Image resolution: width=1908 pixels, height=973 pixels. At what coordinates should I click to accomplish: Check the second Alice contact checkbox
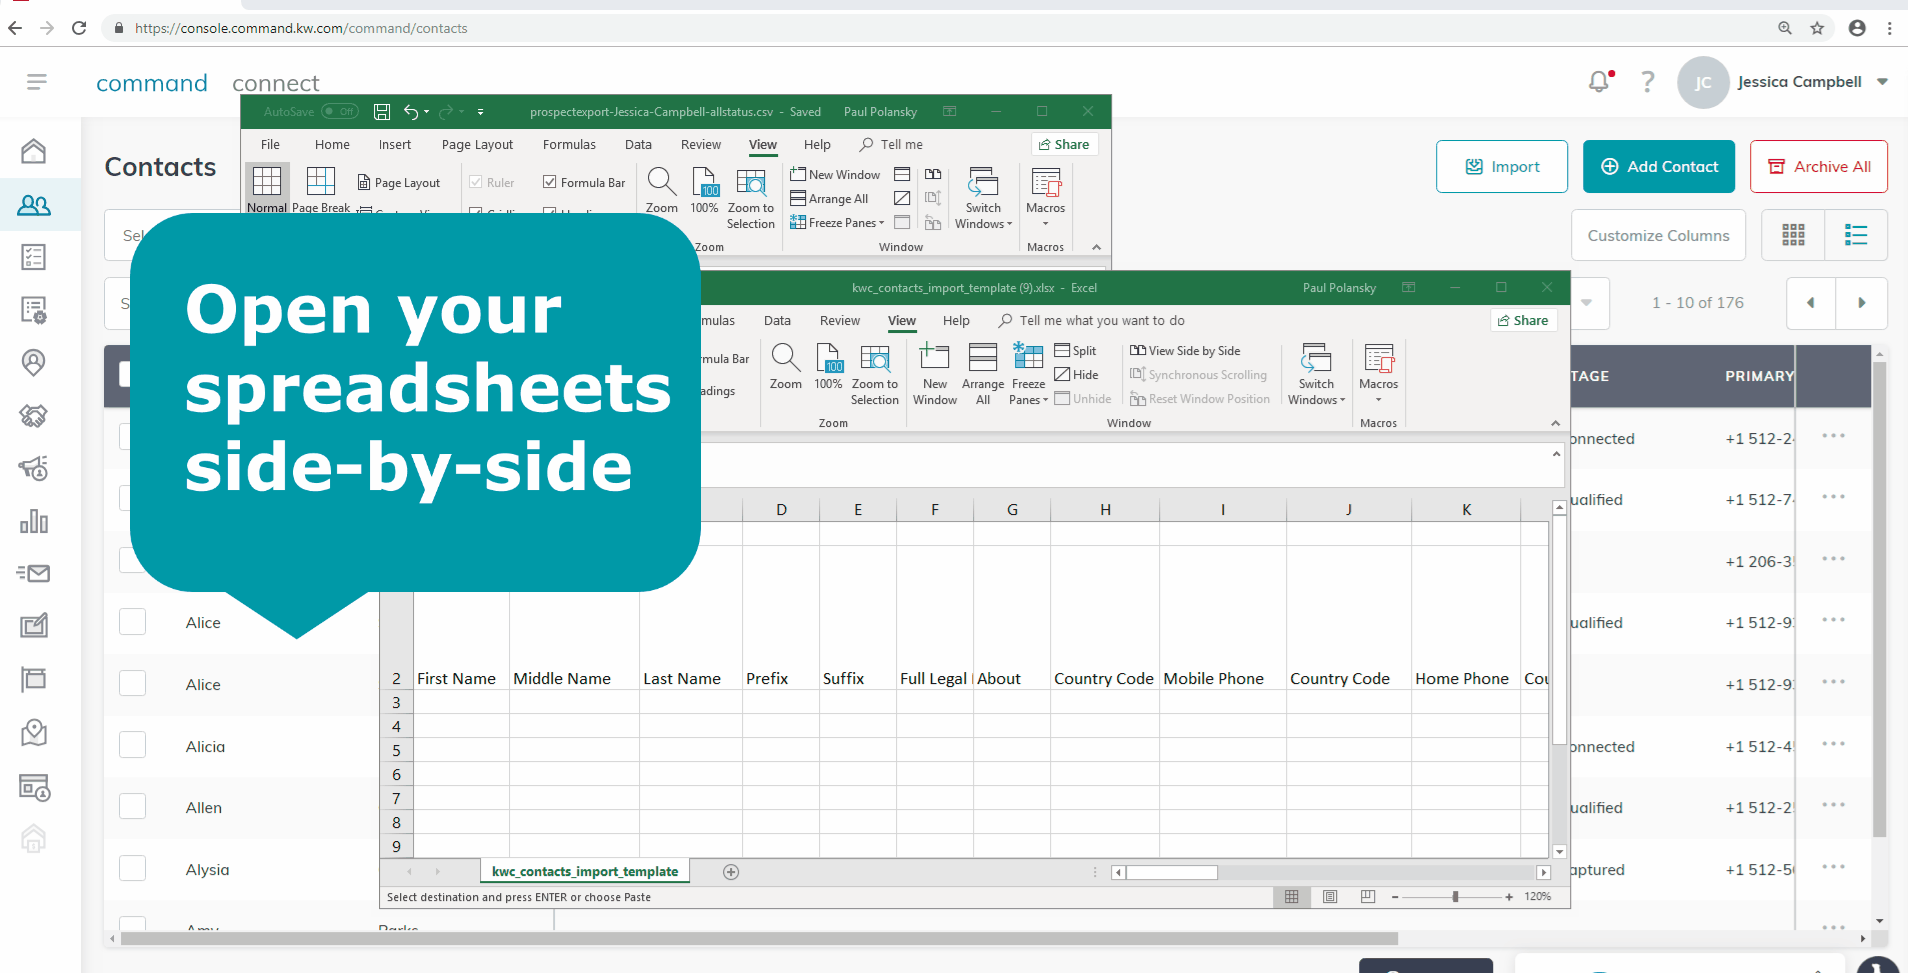point(133,684)
